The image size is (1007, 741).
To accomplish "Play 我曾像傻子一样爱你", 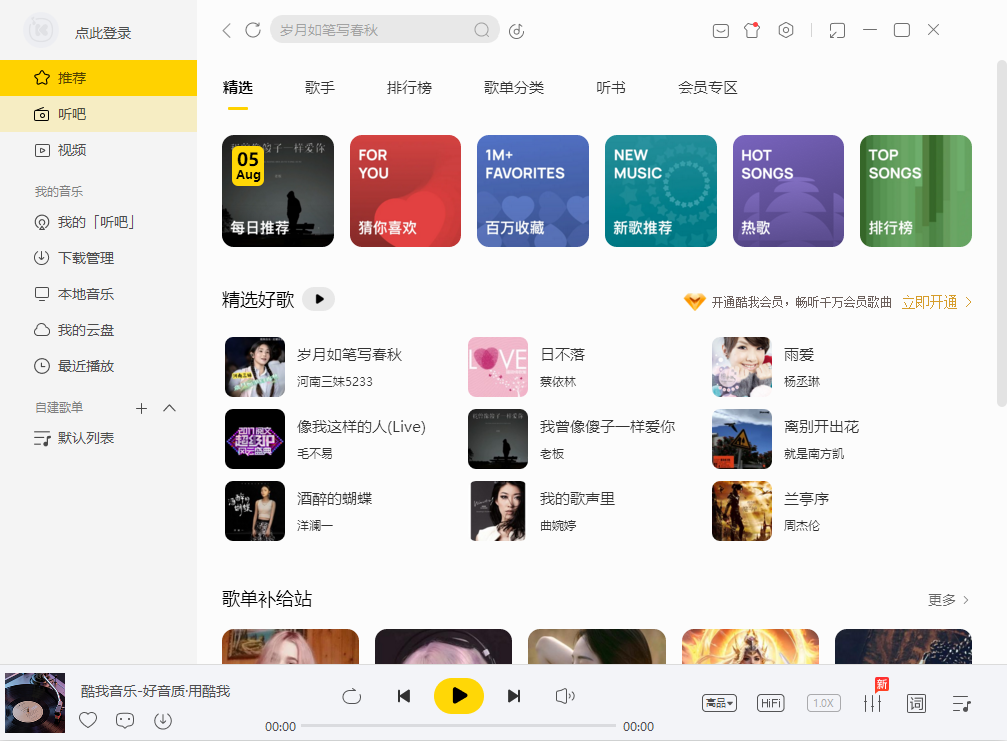I will (608, 426).
